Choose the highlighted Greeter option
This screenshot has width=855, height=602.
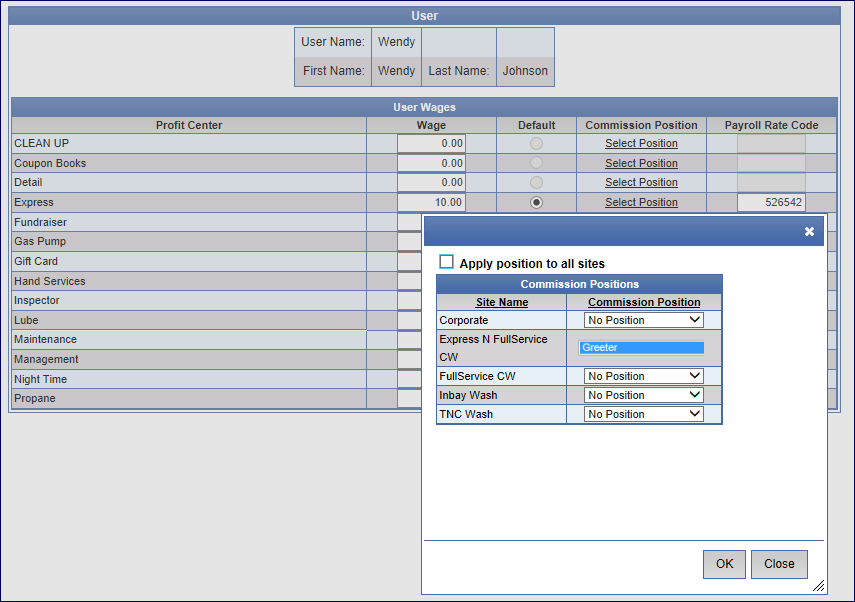click(x=641, y=348)
